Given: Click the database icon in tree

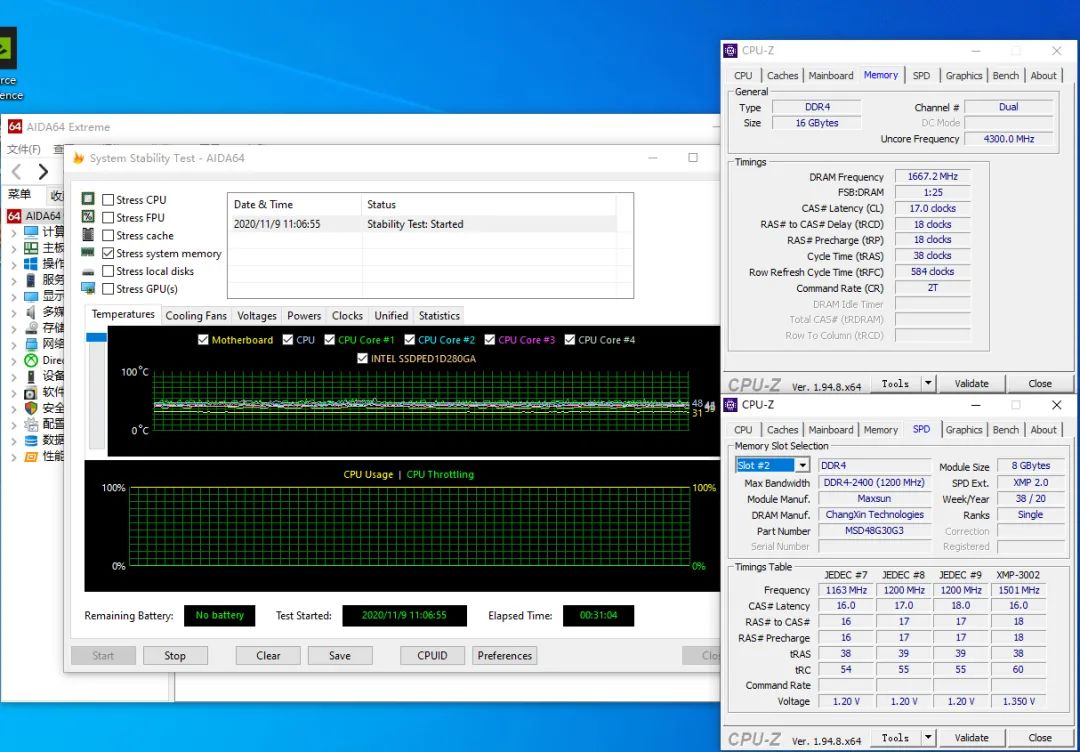Looking at the screenshot, I should click(x=31, y=440).
